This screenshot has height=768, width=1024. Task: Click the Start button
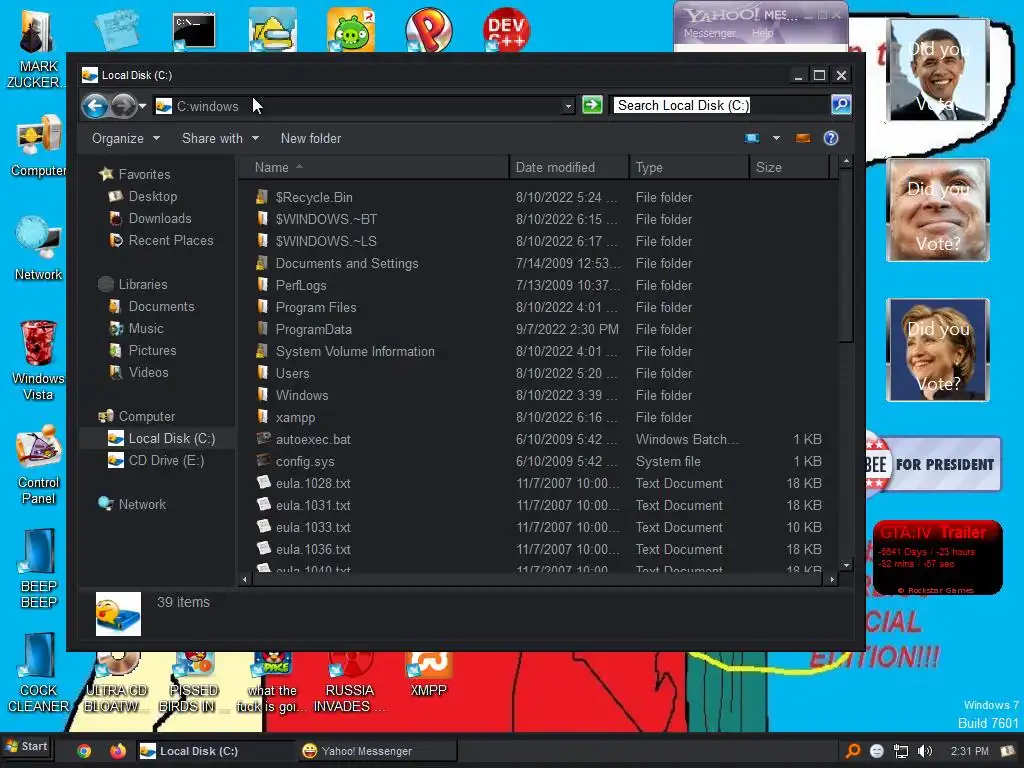pyautogui.click(x=26, y=746)
